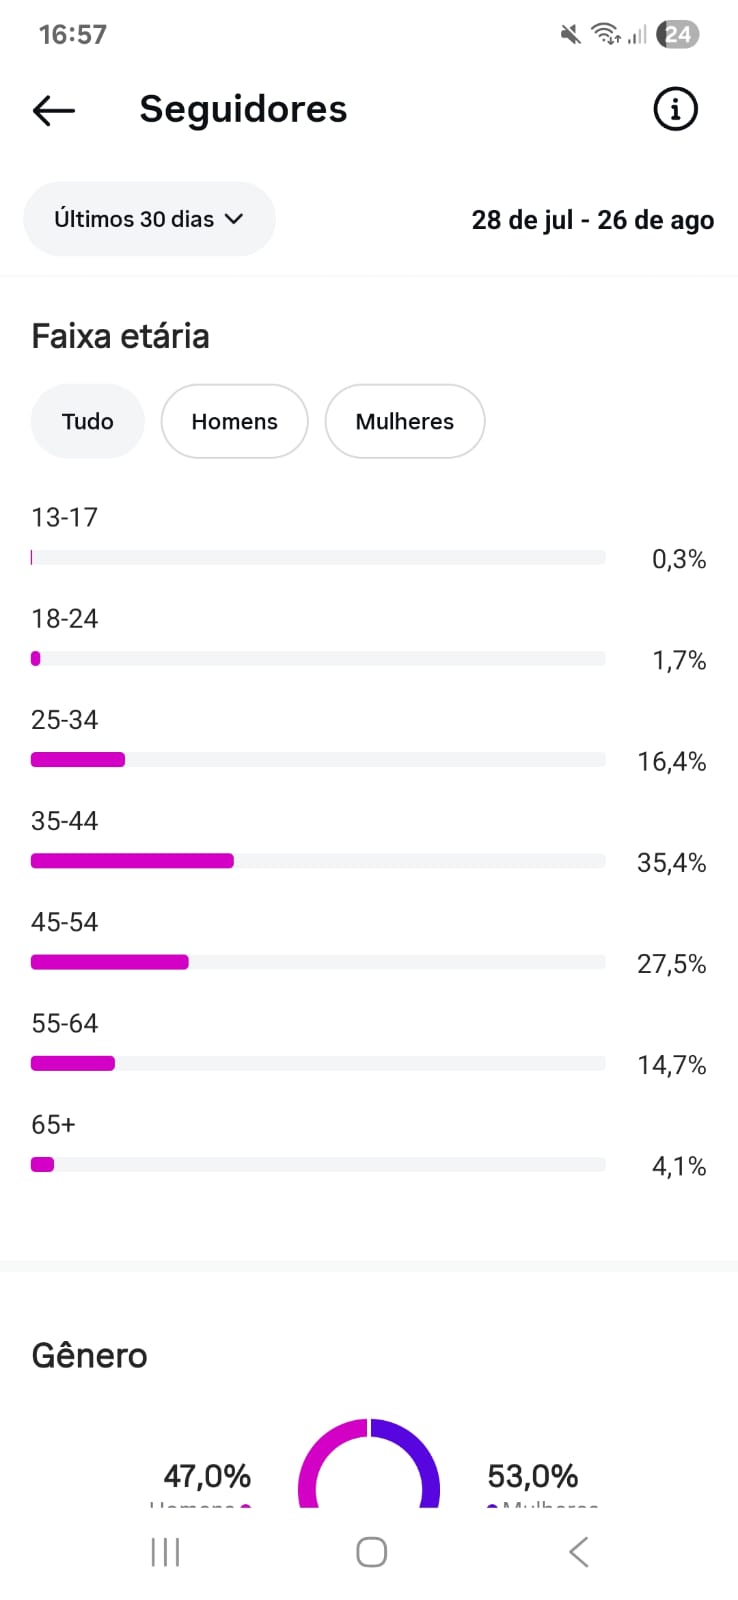Viewport: 738px width, 1600px height.
Task: Open the info icon in header
Action: [x=675, y=109]
